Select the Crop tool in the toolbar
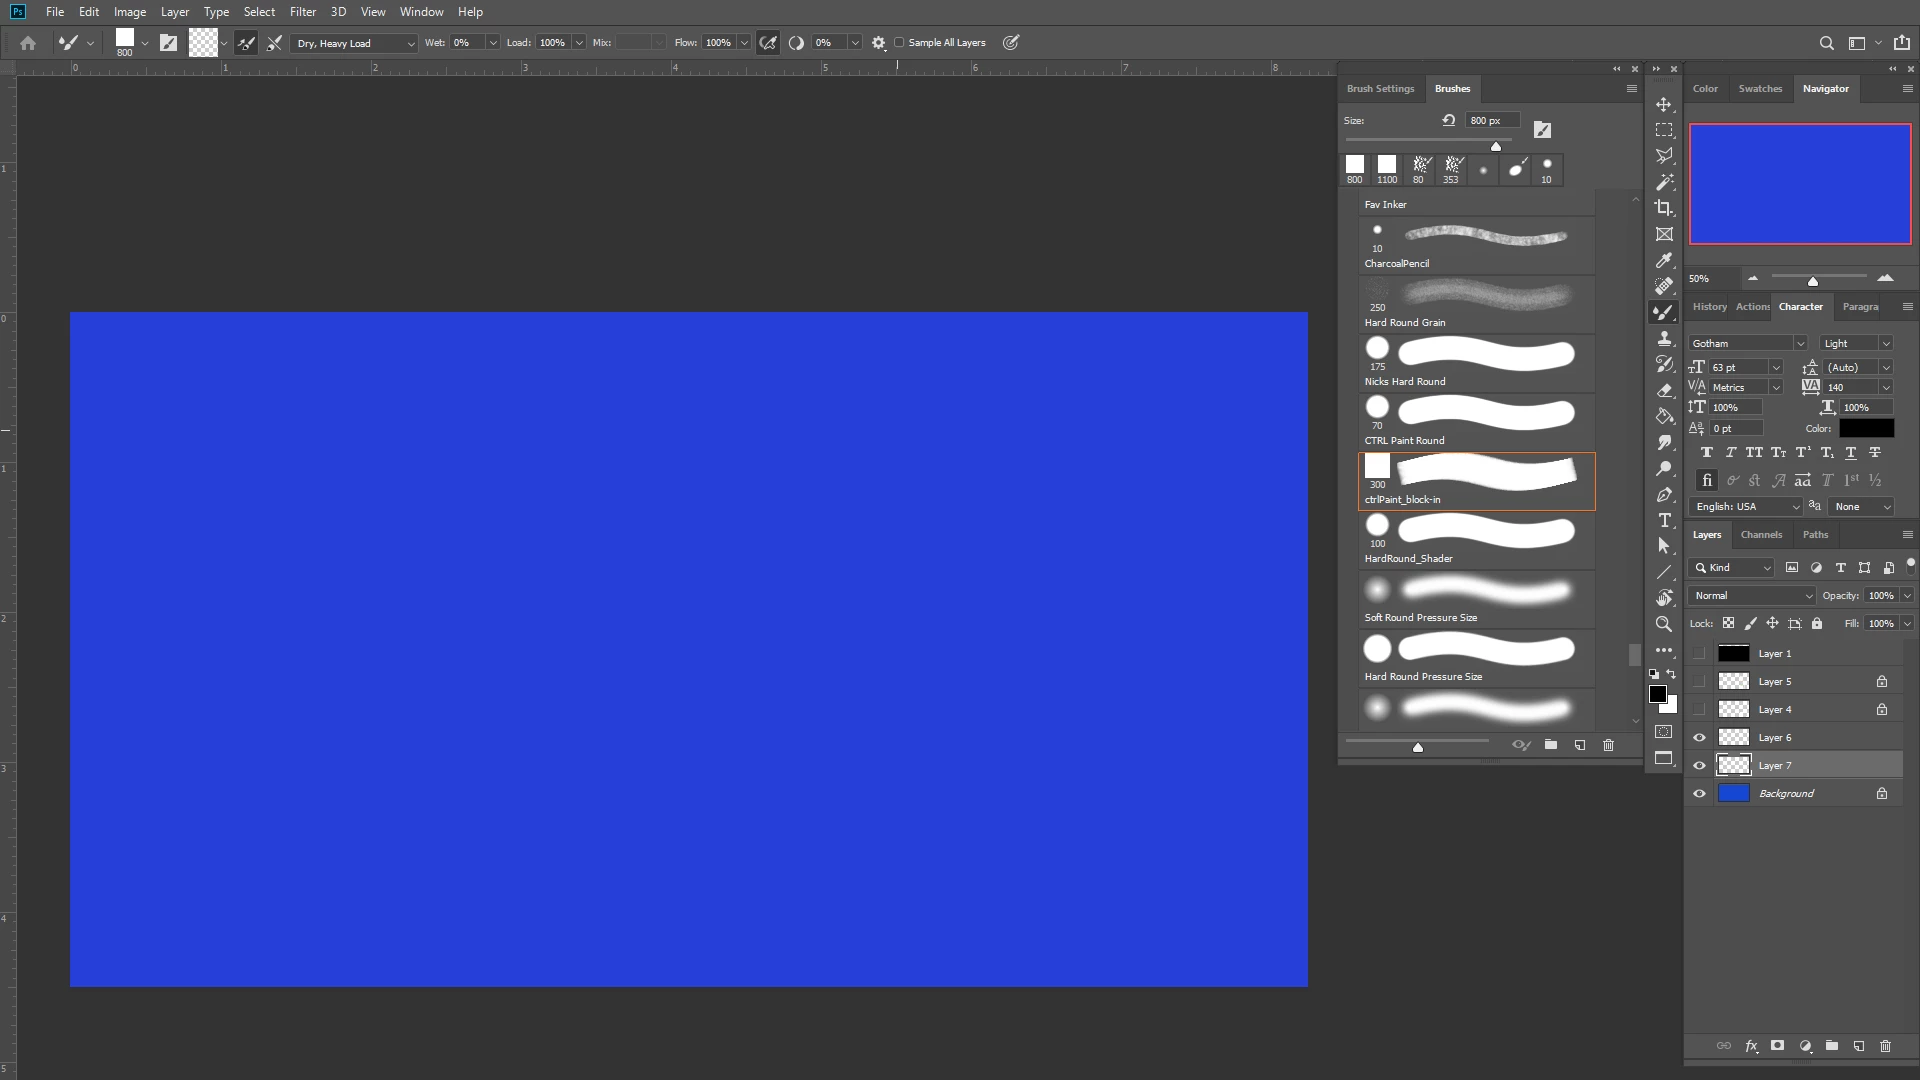Screen dimensions: 1920x1080 [1664, 208]
